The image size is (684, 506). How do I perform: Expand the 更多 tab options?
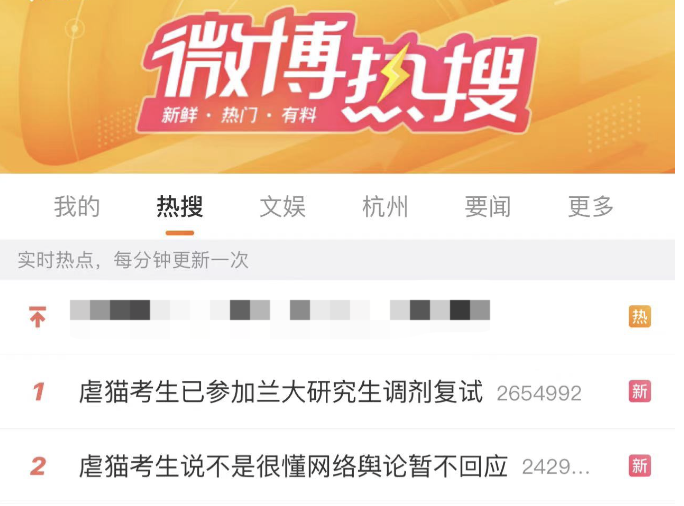pos(591,206)
